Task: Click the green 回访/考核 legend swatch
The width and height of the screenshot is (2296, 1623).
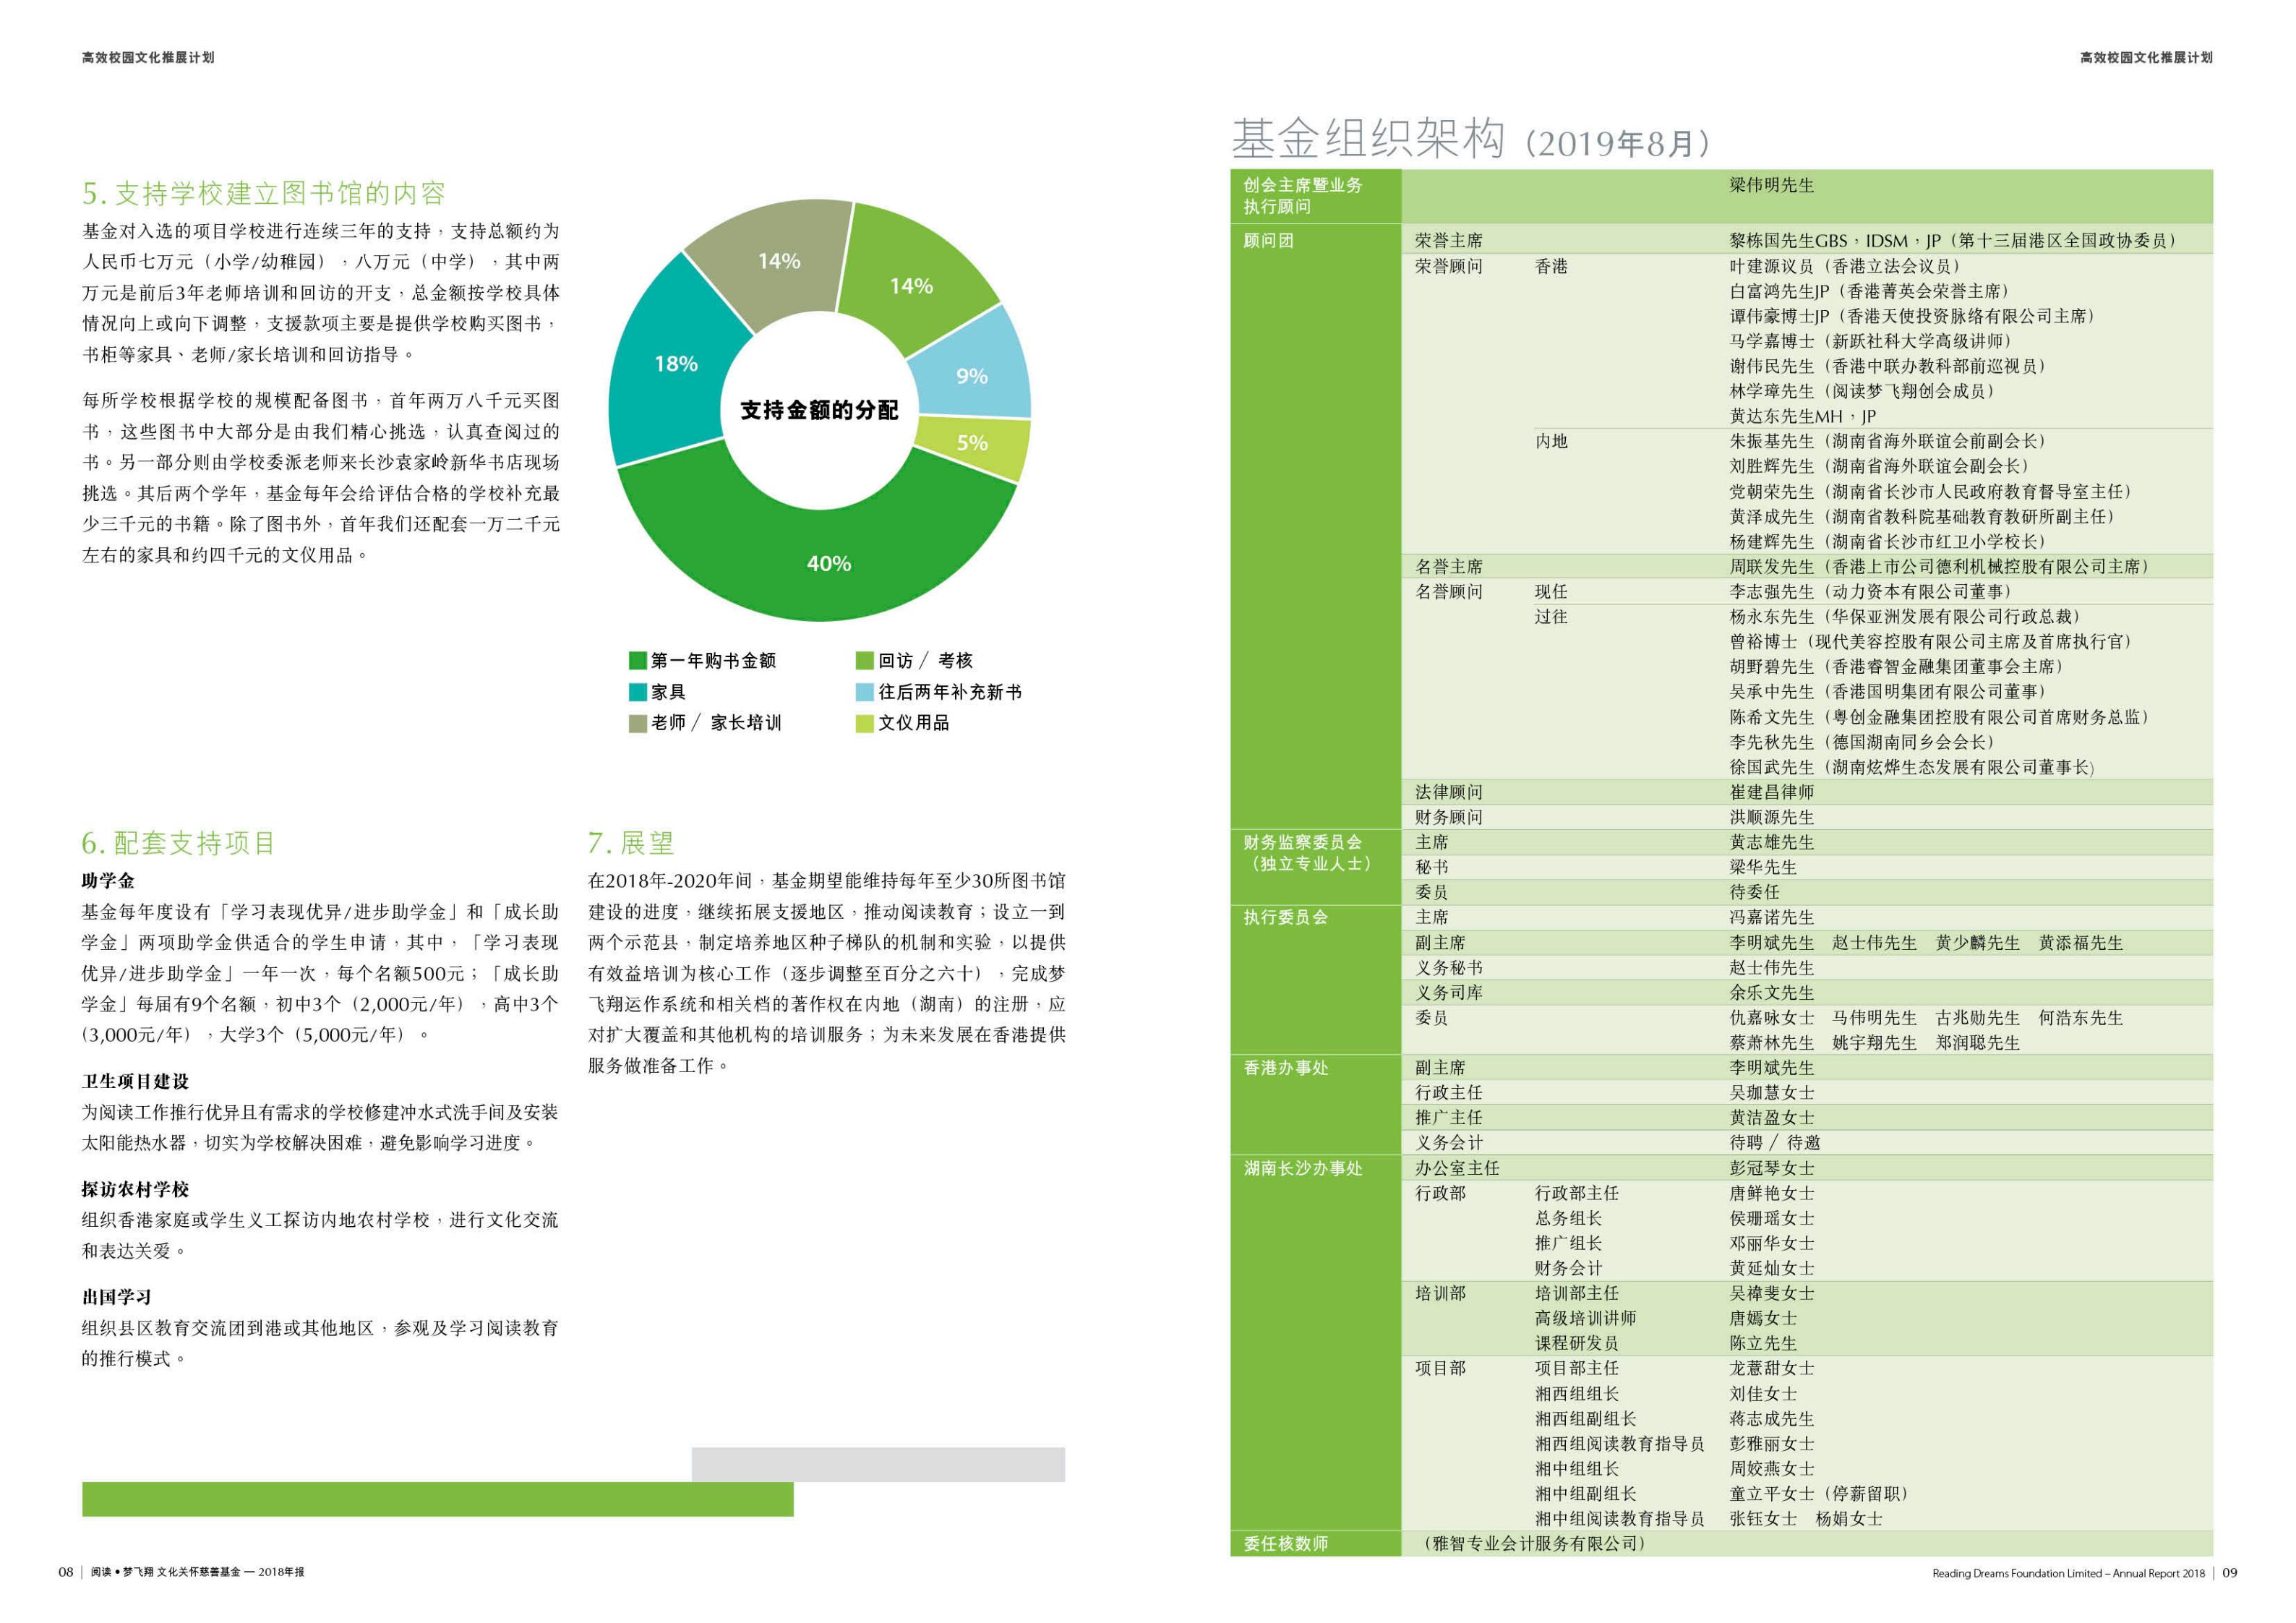Action: pos(864,660)
